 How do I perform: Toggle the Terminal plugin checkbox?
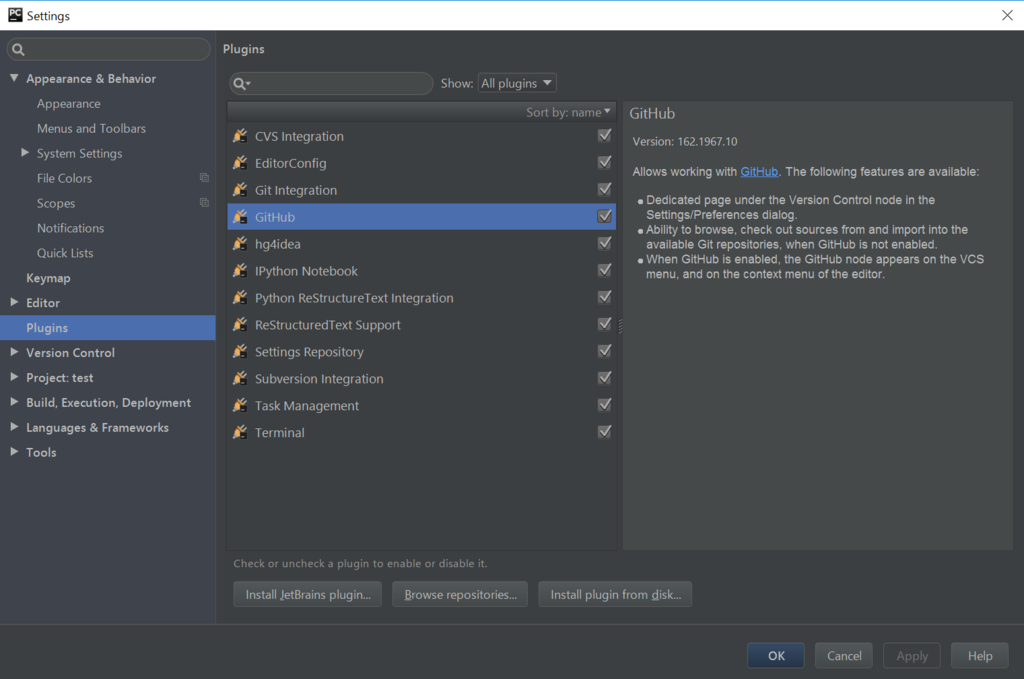tap(605, 432)
